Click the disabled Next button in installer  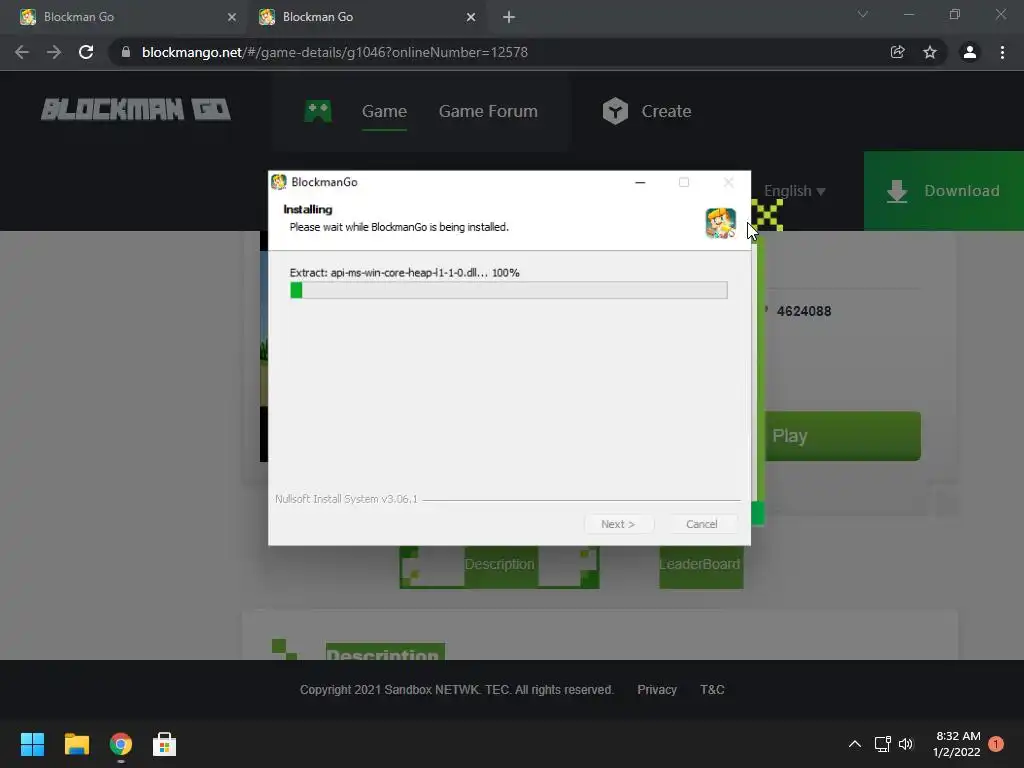coord(618,524)
